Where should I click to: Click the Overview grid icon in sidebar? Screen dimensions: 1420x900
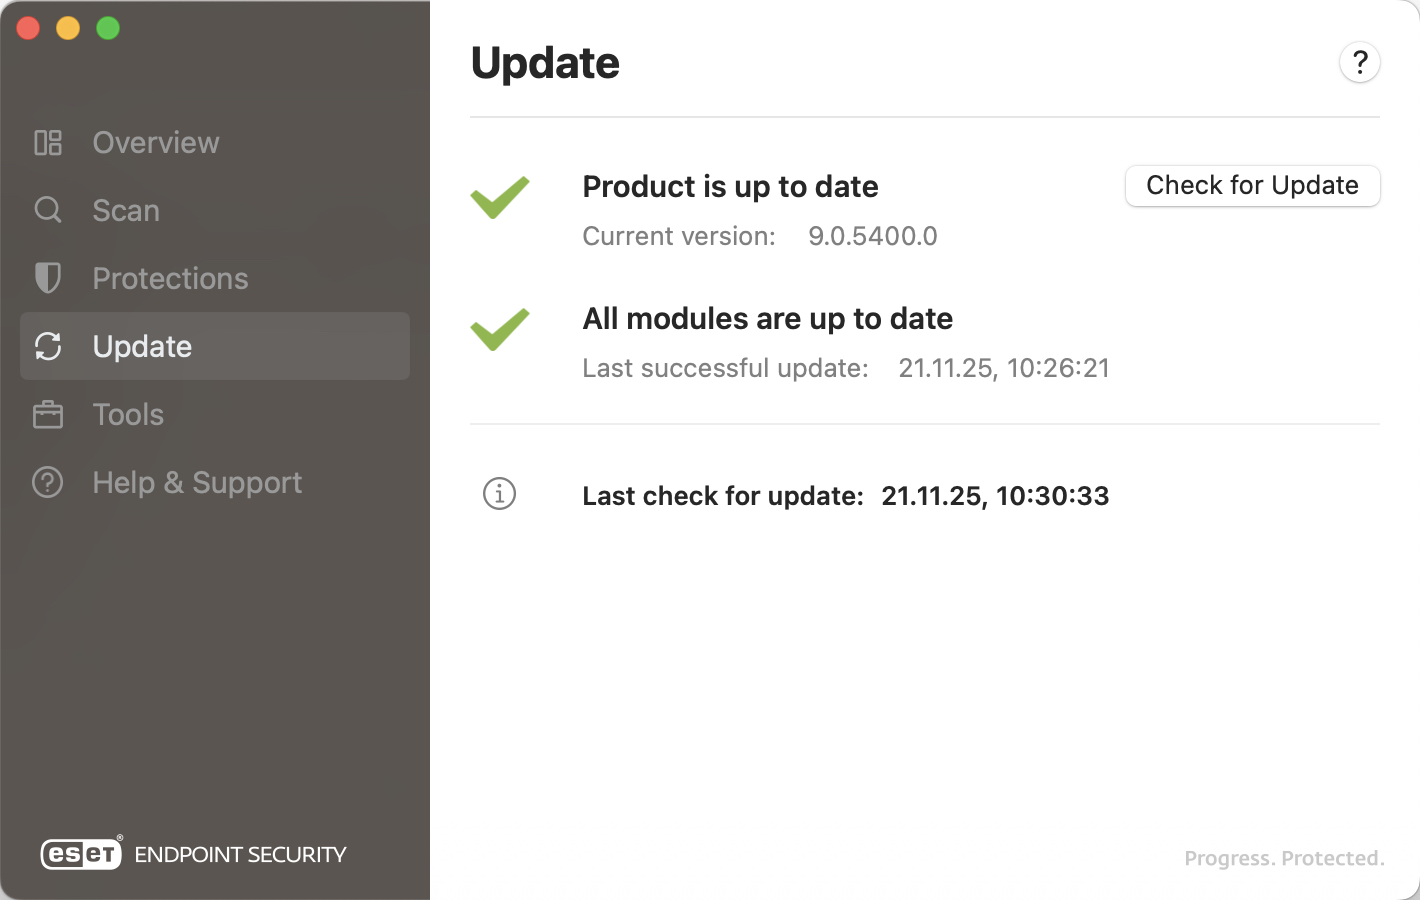48,143
